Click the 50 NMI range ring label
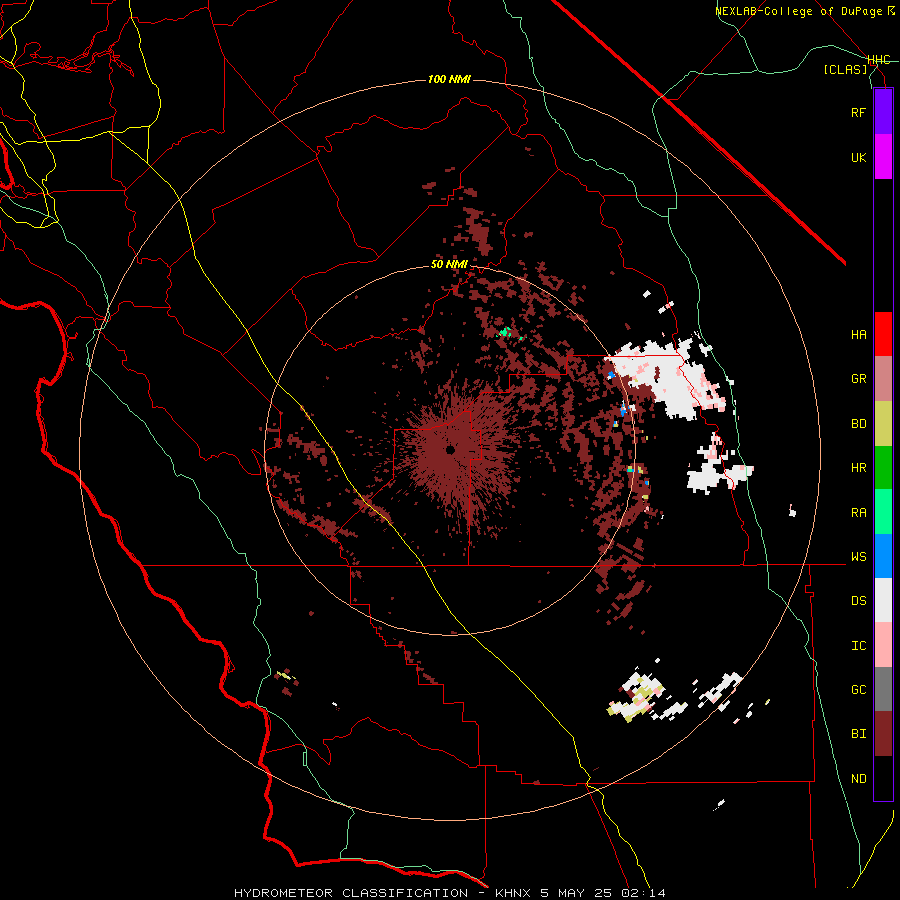Viewport: 900px width, 900px height. click(449, 265)
